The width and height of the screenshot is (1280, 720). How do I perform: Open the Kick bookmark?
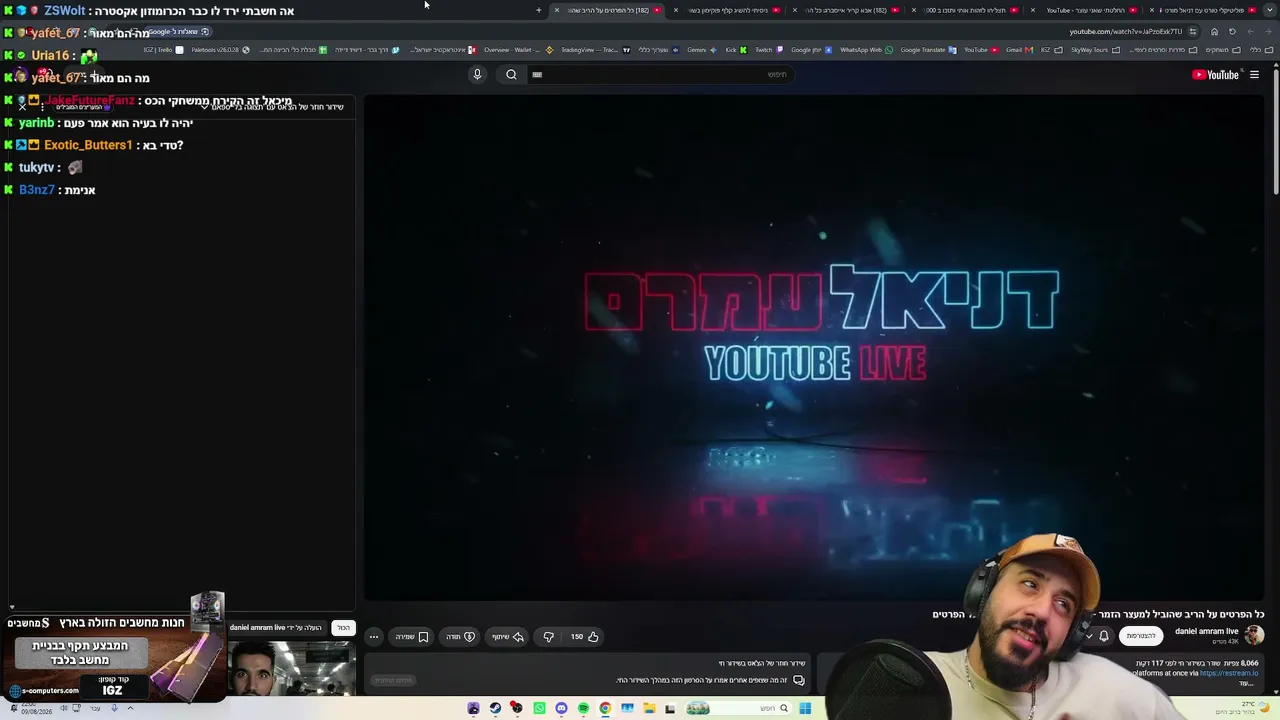pyautogui.click(x=736, y=50)
